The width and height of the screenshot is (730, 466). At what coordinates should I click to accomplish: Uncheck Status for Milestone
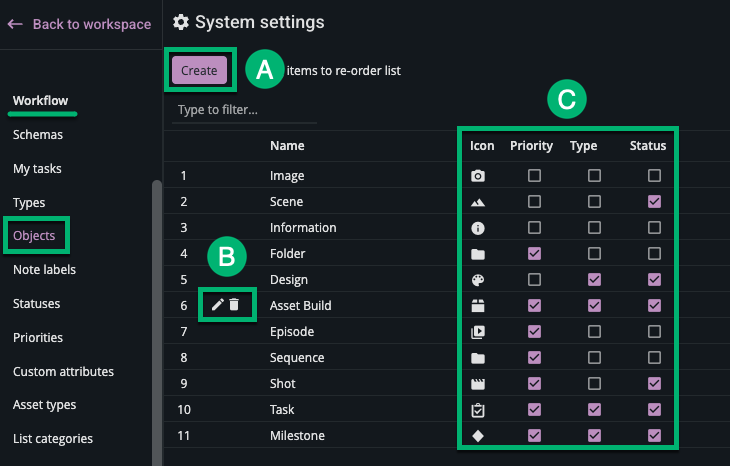pyautogui.click(x=654, y=435)
